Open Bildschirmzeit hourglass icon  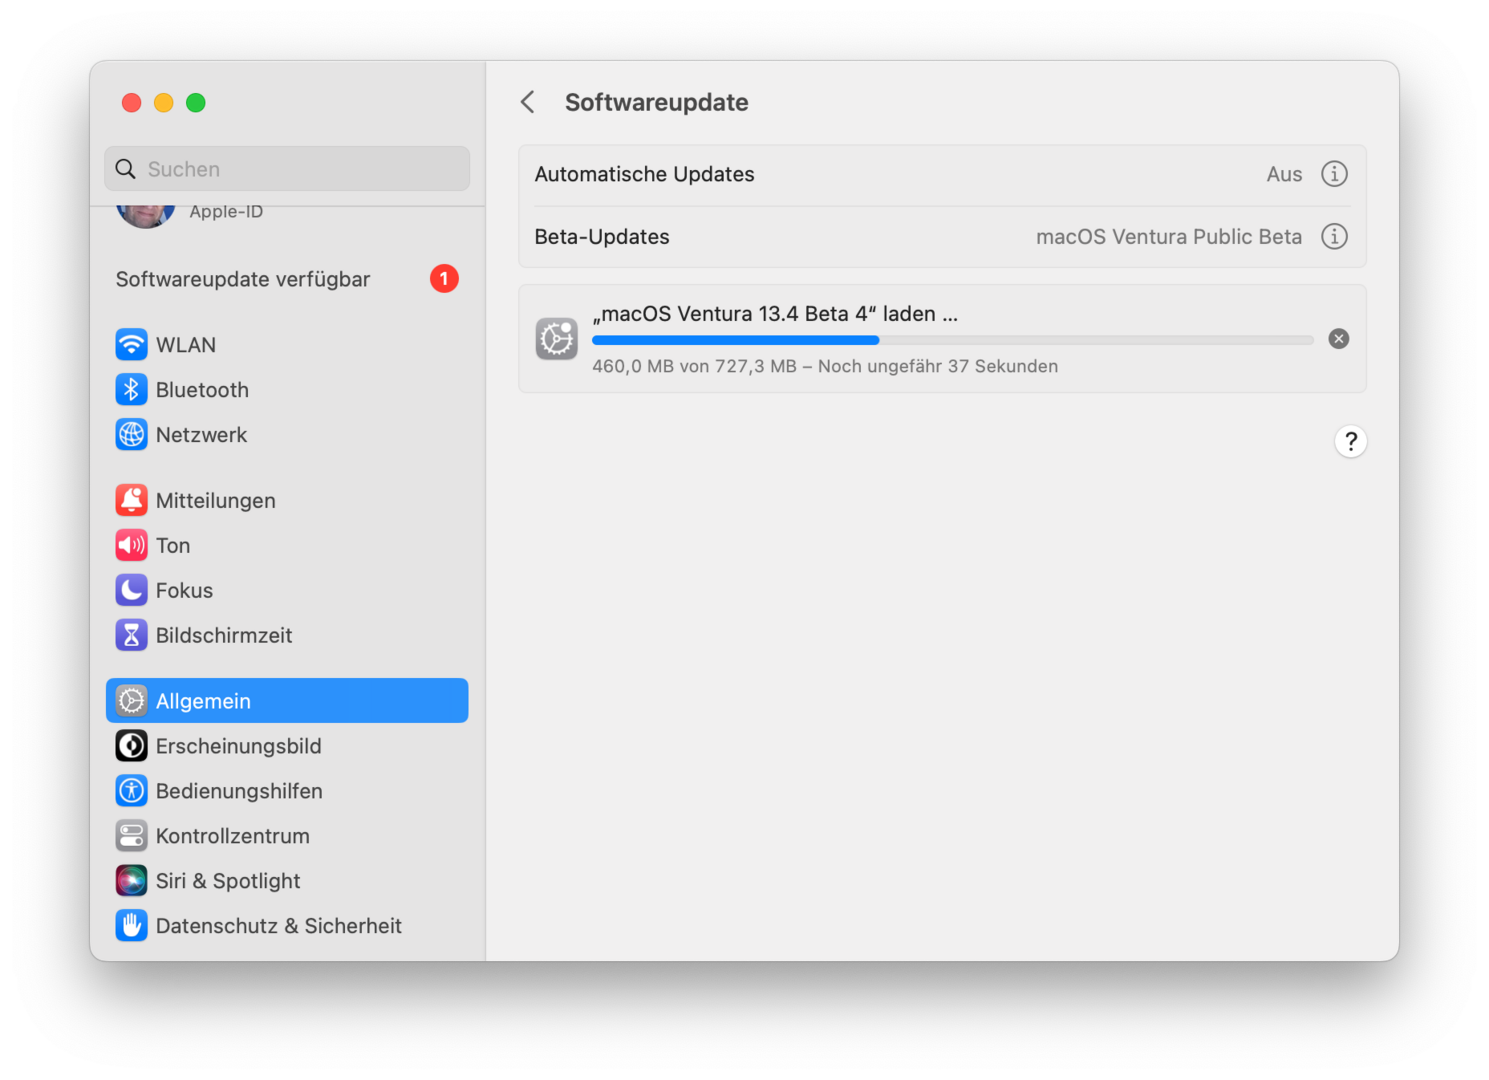click(x=131, y=636)
